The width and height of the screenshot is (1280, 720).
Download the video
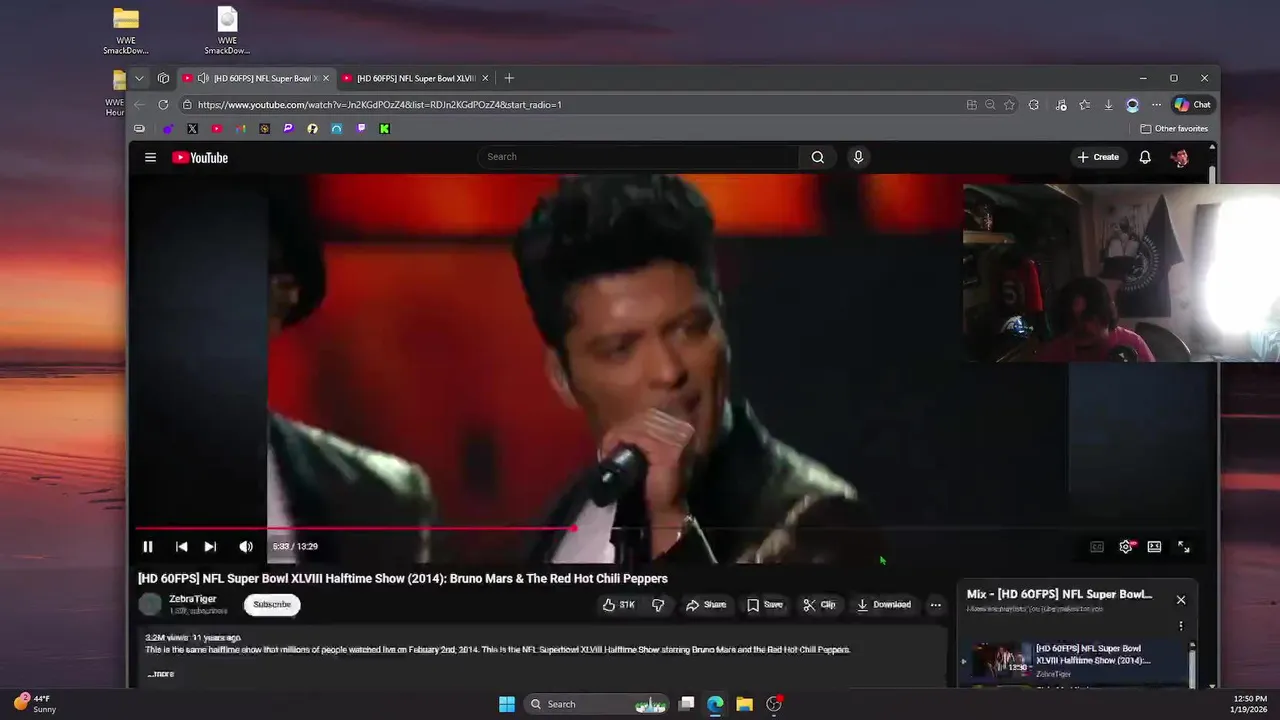[884, 605]
